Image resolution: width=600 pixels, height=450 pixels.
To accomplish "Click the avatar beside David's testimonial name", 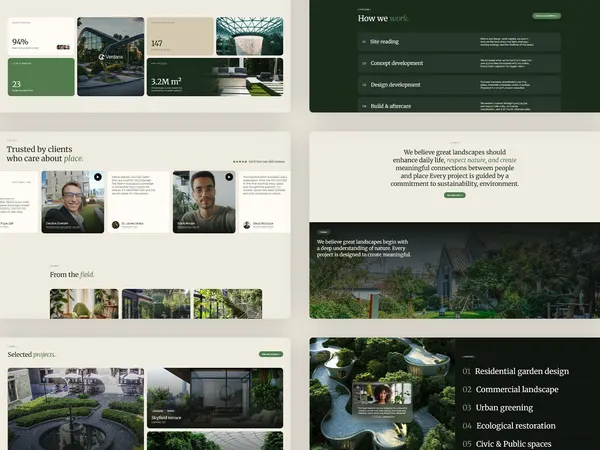I will point(247,225).
